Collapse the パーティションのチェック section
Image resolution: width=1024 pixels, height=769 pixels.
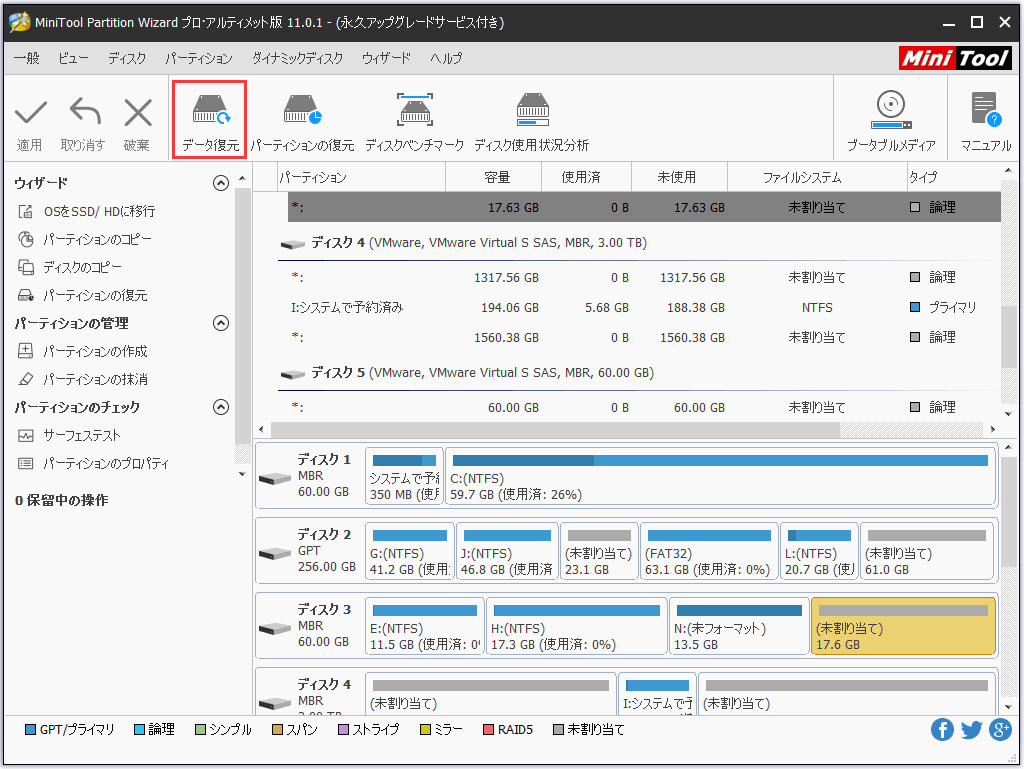coord(221,405)
